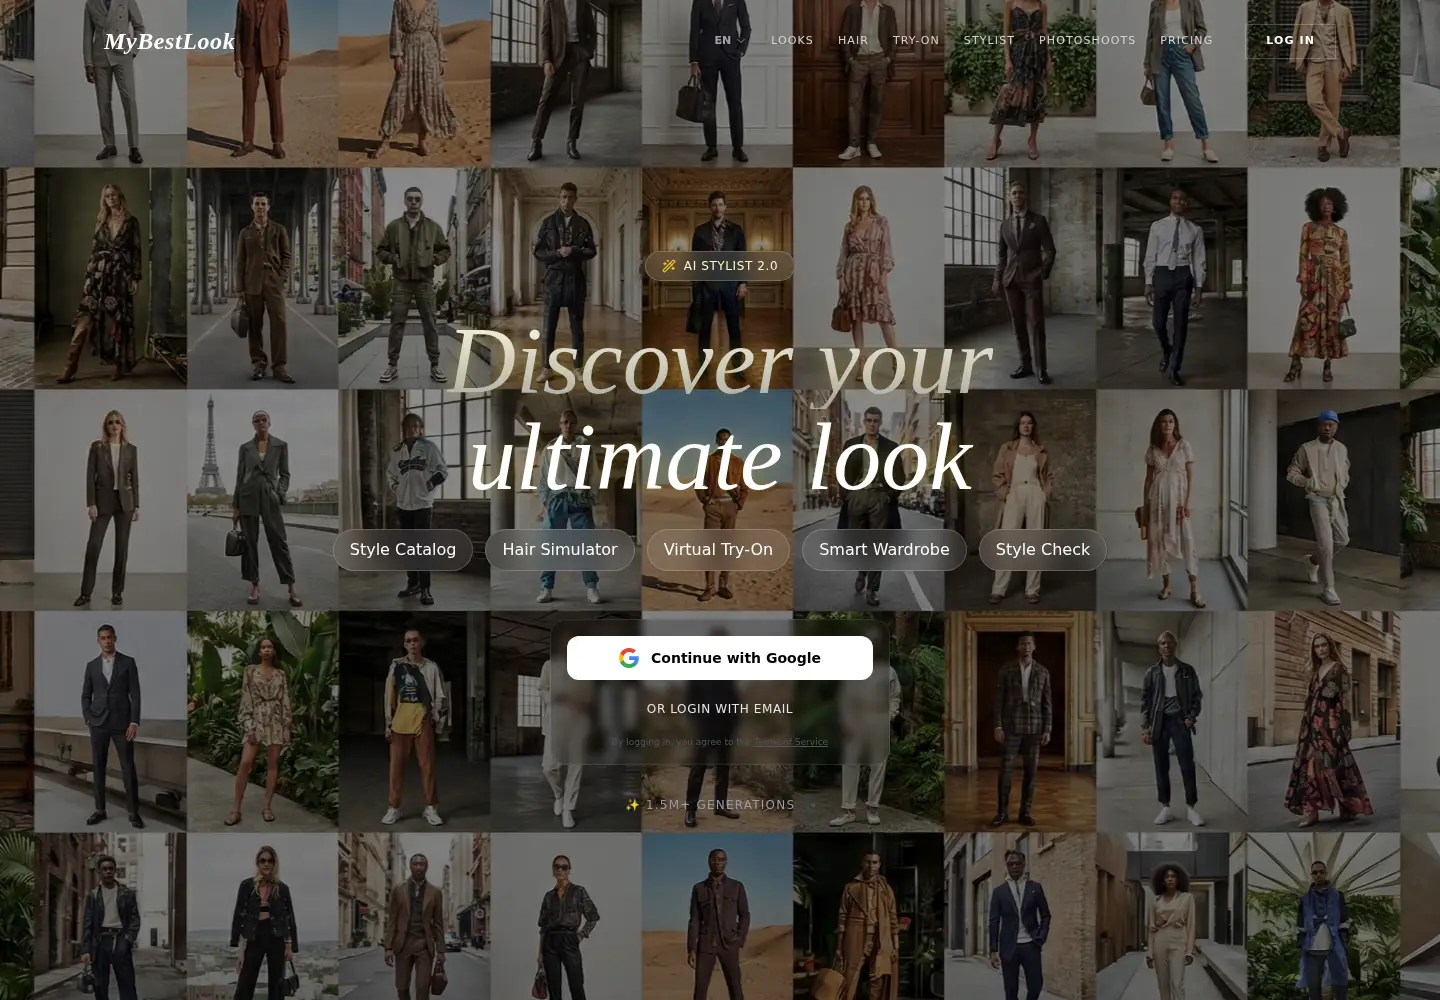
Task: Open the blue beanie man look thumbnail
Action: (x=1323, y=500)
